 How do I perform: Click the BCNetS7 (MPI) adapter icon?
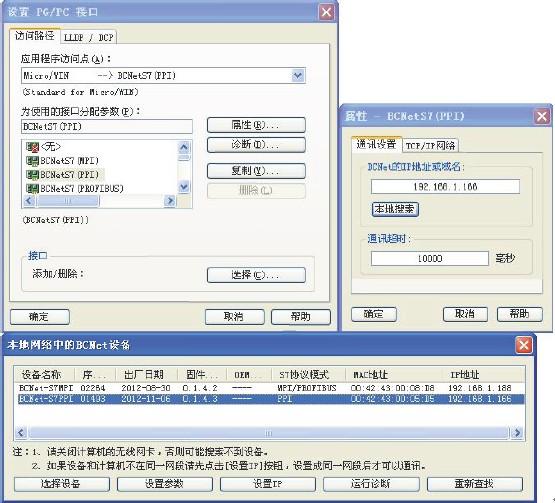(x=33, y=161)
